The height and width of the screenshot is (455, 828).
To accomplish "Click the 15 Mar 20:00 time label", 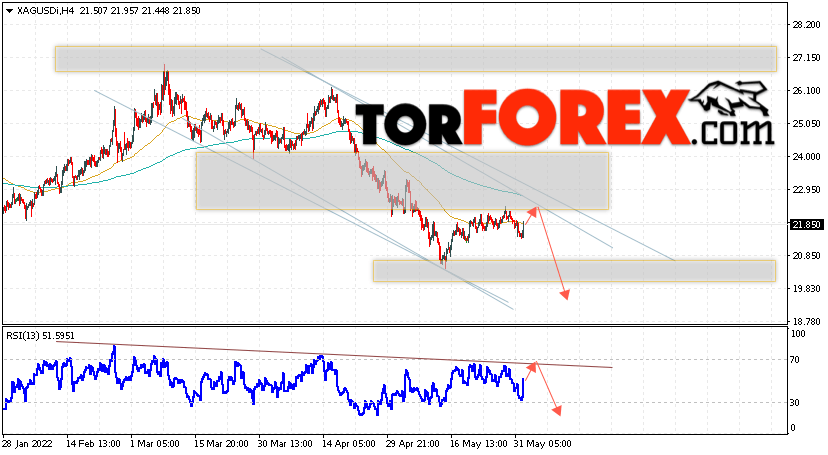I will click(221, 444).
